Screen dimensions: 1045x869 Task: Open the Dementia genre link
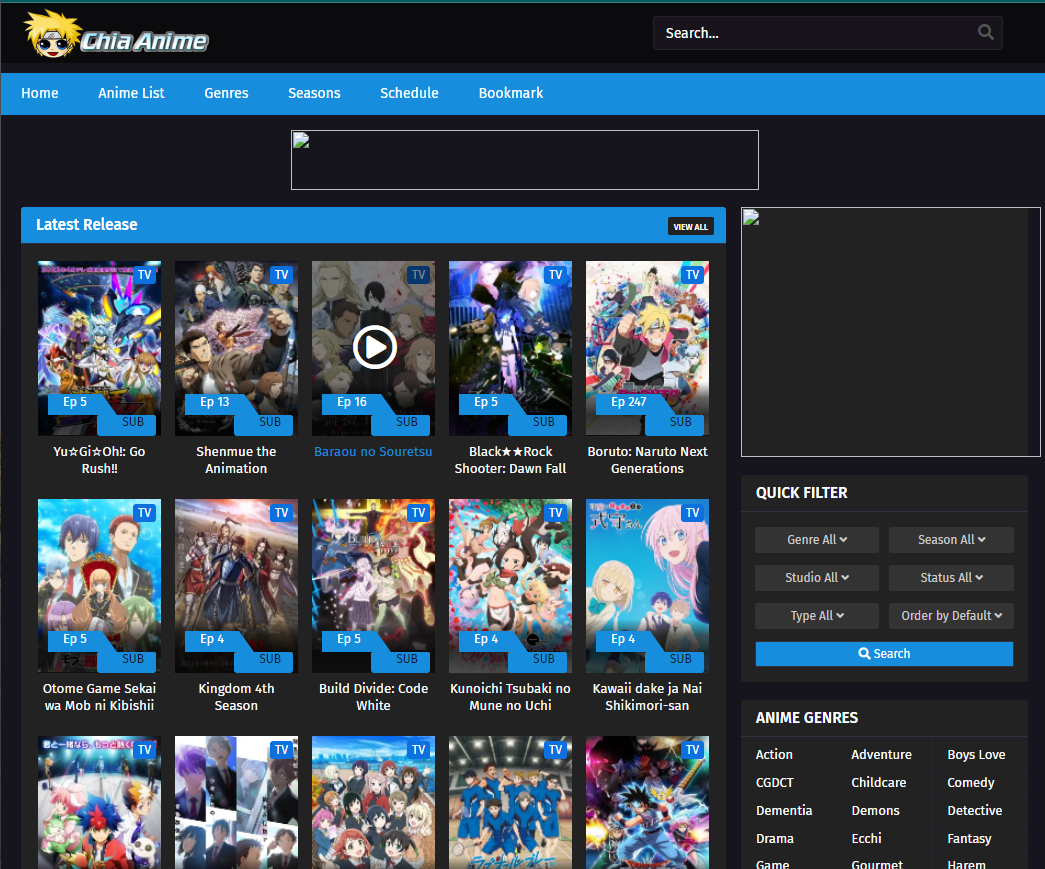click(x=784, y=810)
